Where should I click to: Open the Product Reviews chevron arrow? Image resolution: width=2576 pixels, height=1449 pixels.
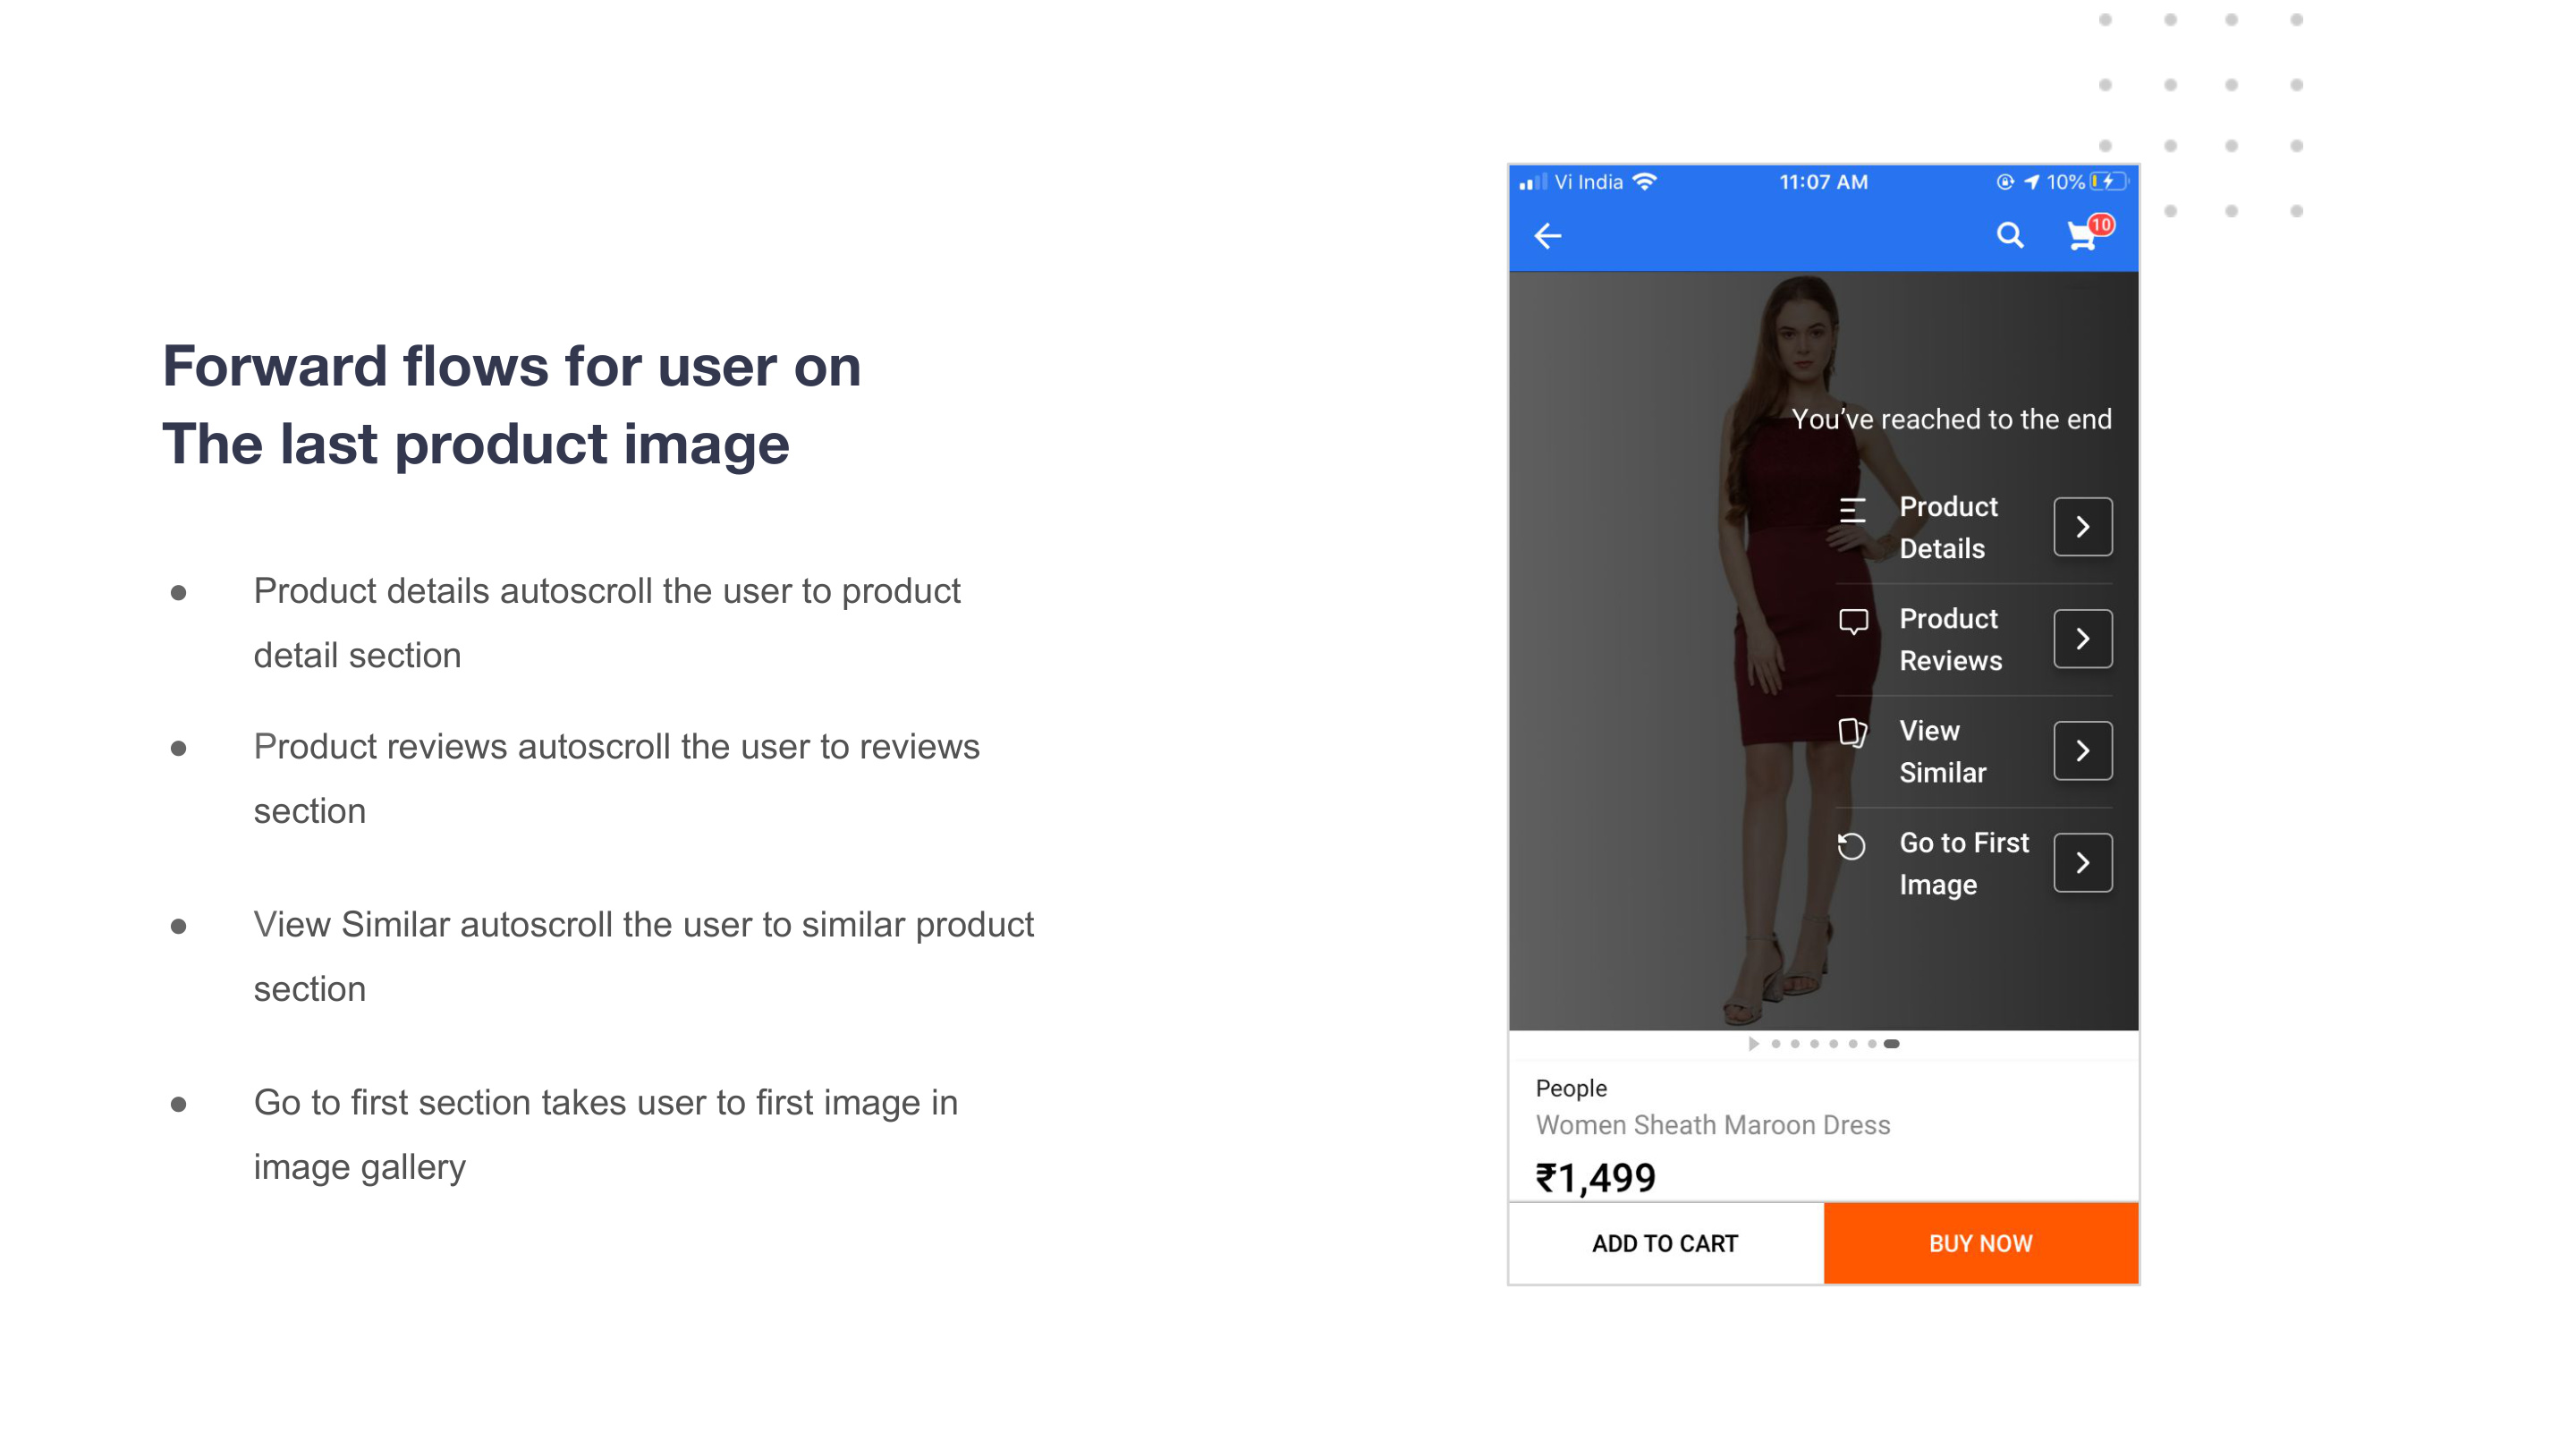click(x=2082, y=639)
